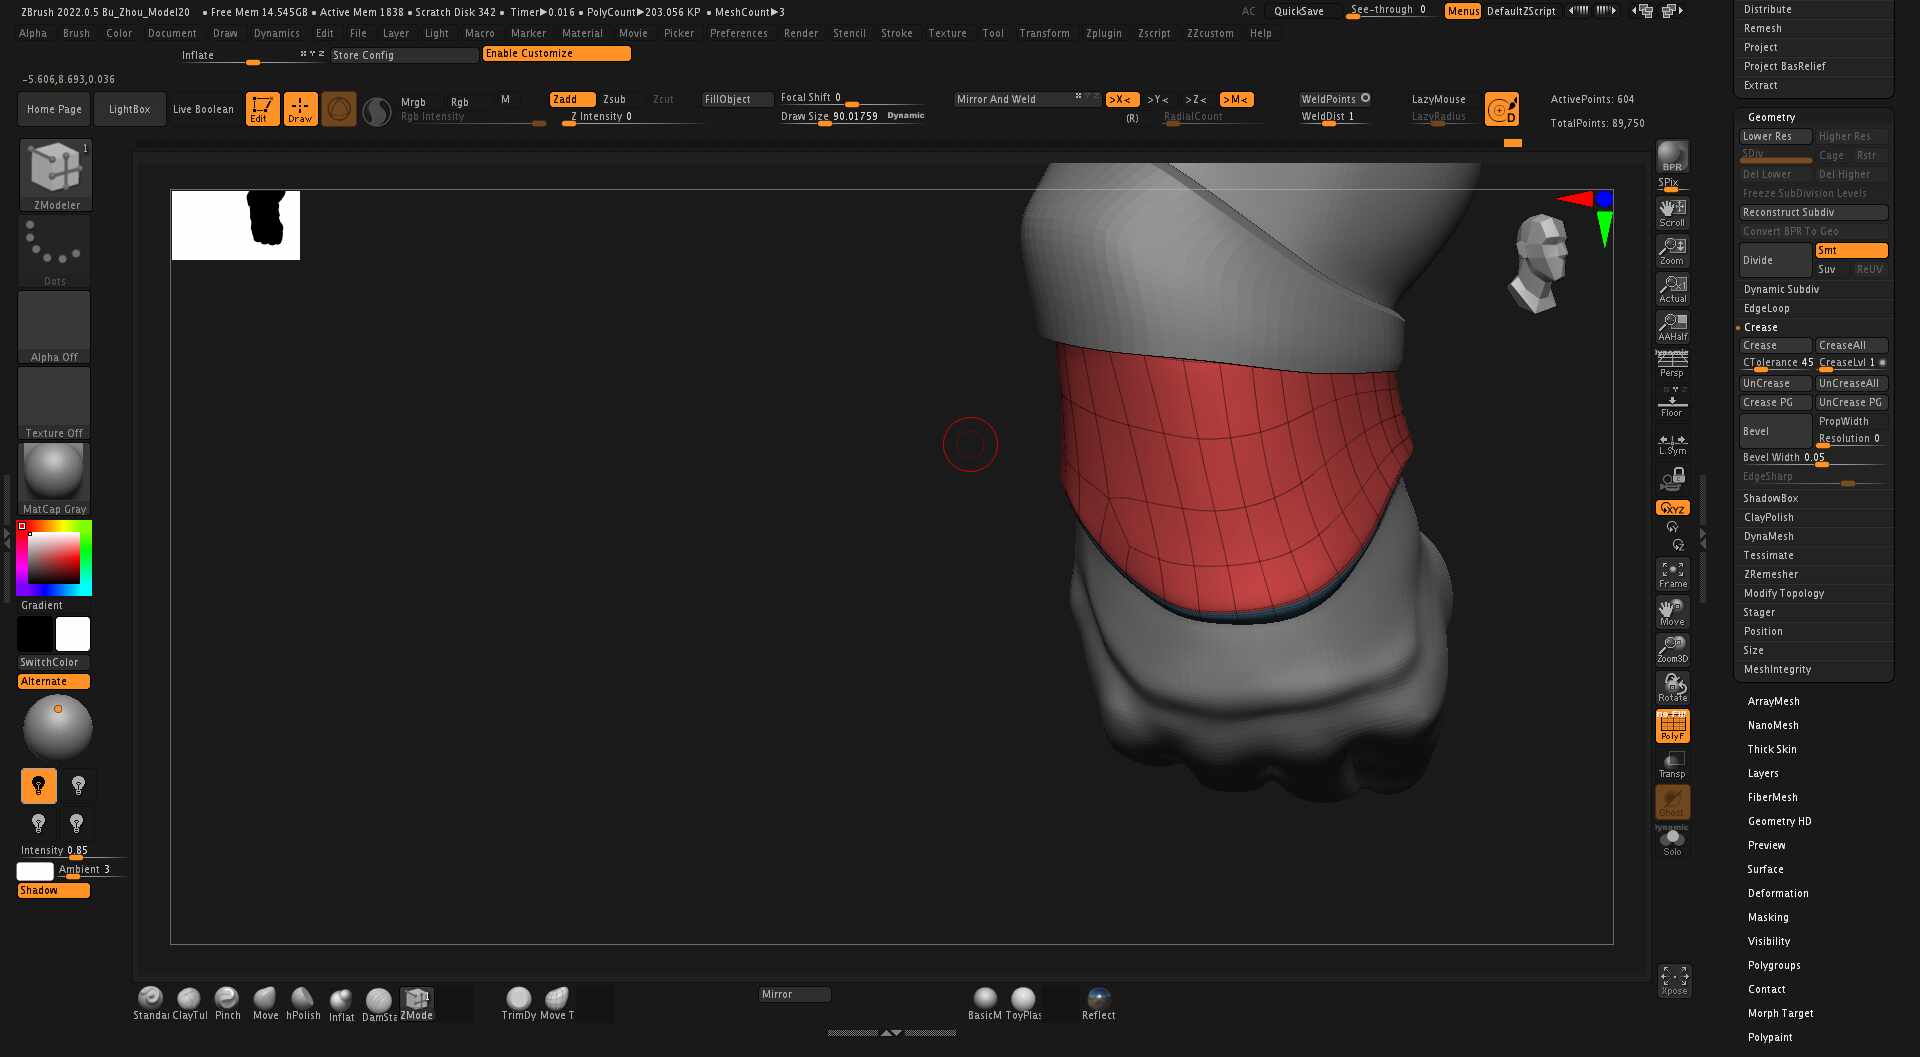Select the ToyPlastic material
The height and width of the screenshot is (1057, 1920).
click(x=1023, y=1003)
